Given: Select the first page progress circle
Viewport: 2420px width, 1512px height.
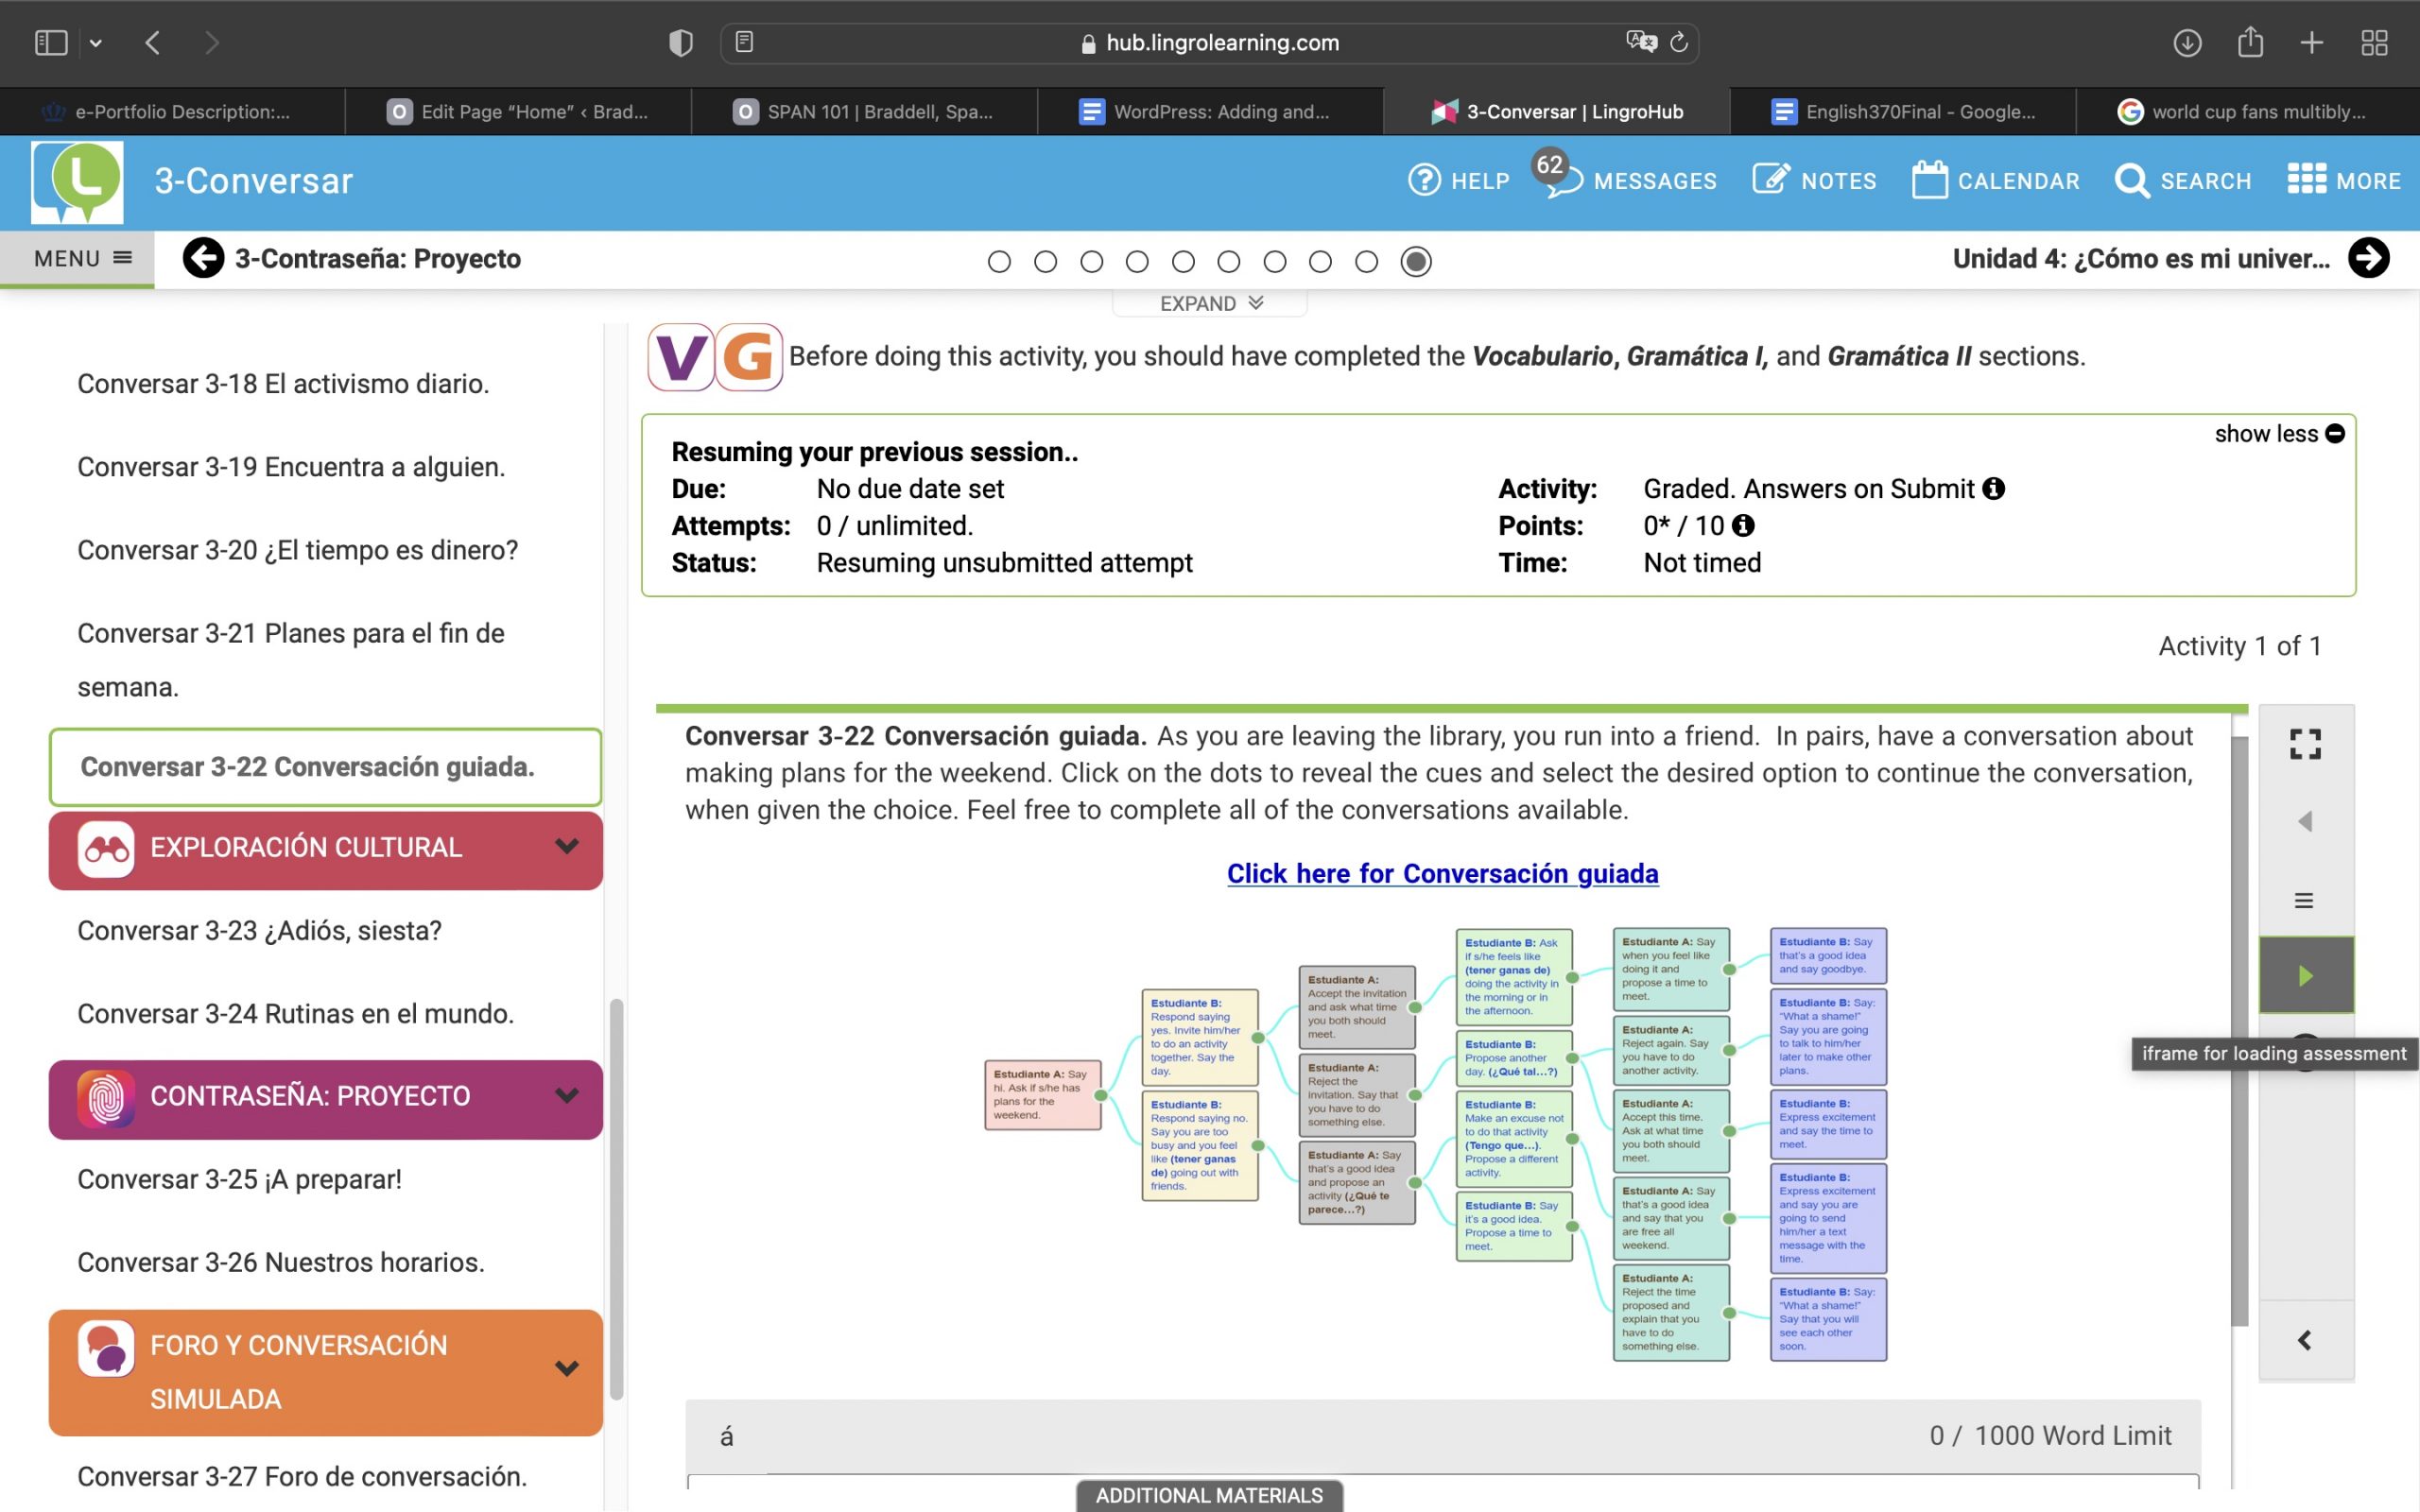Looking at the screenshot, I should 999,262.
